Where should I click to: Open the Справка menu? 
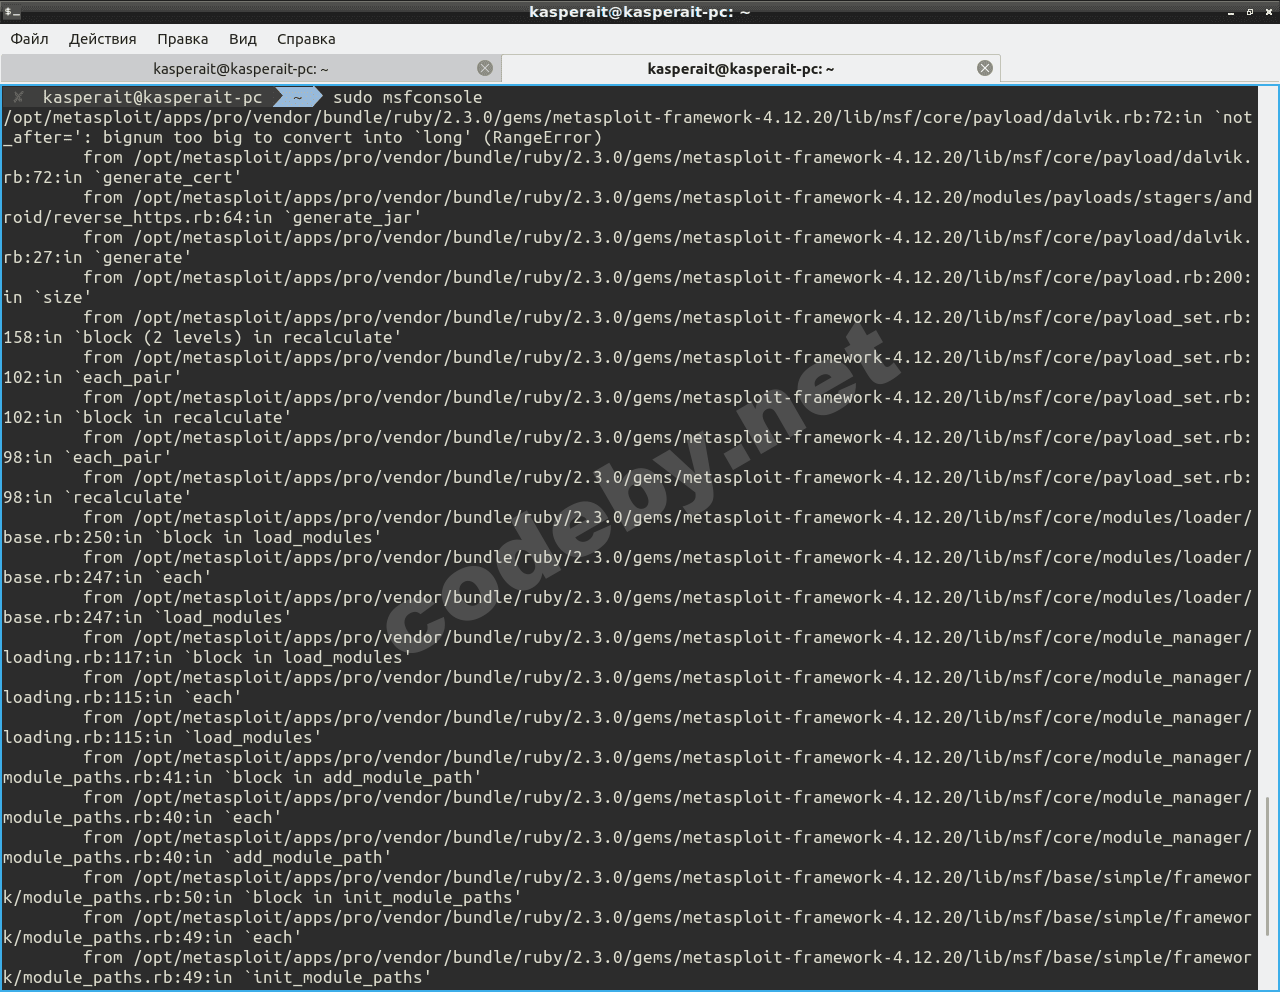tap(306, 39)
